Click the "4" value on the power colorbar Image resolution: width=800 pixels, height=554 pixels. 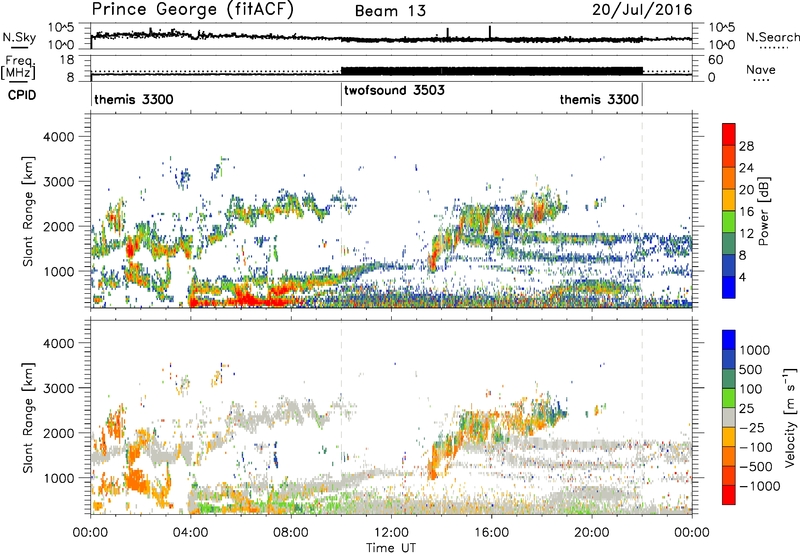743,278
